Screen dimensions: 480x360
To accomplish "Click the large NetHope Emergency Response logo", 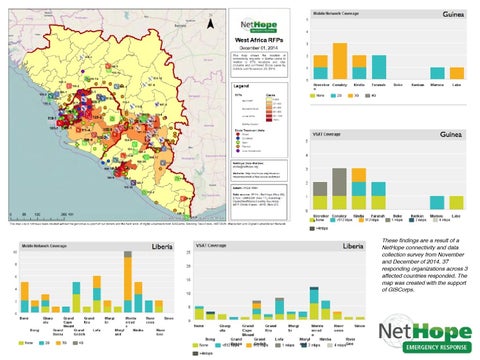I will 425,333.
